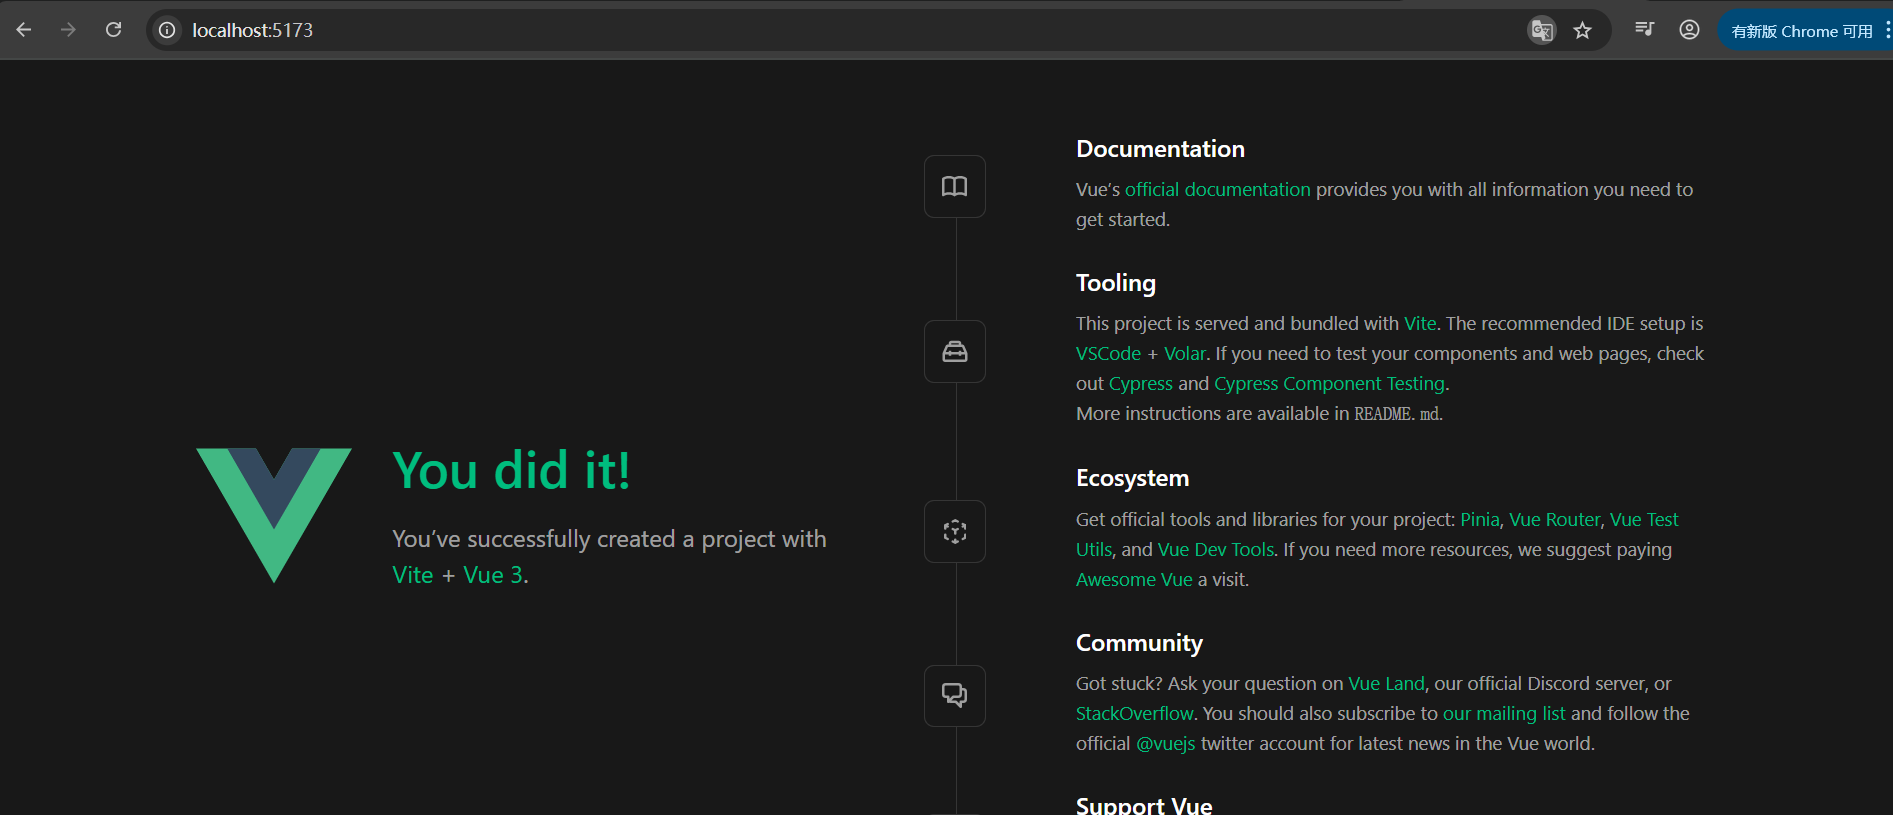Viewport: 1893px width, 815px height.
Task: Open the Google Translate icon
Action: (1542, 30)
